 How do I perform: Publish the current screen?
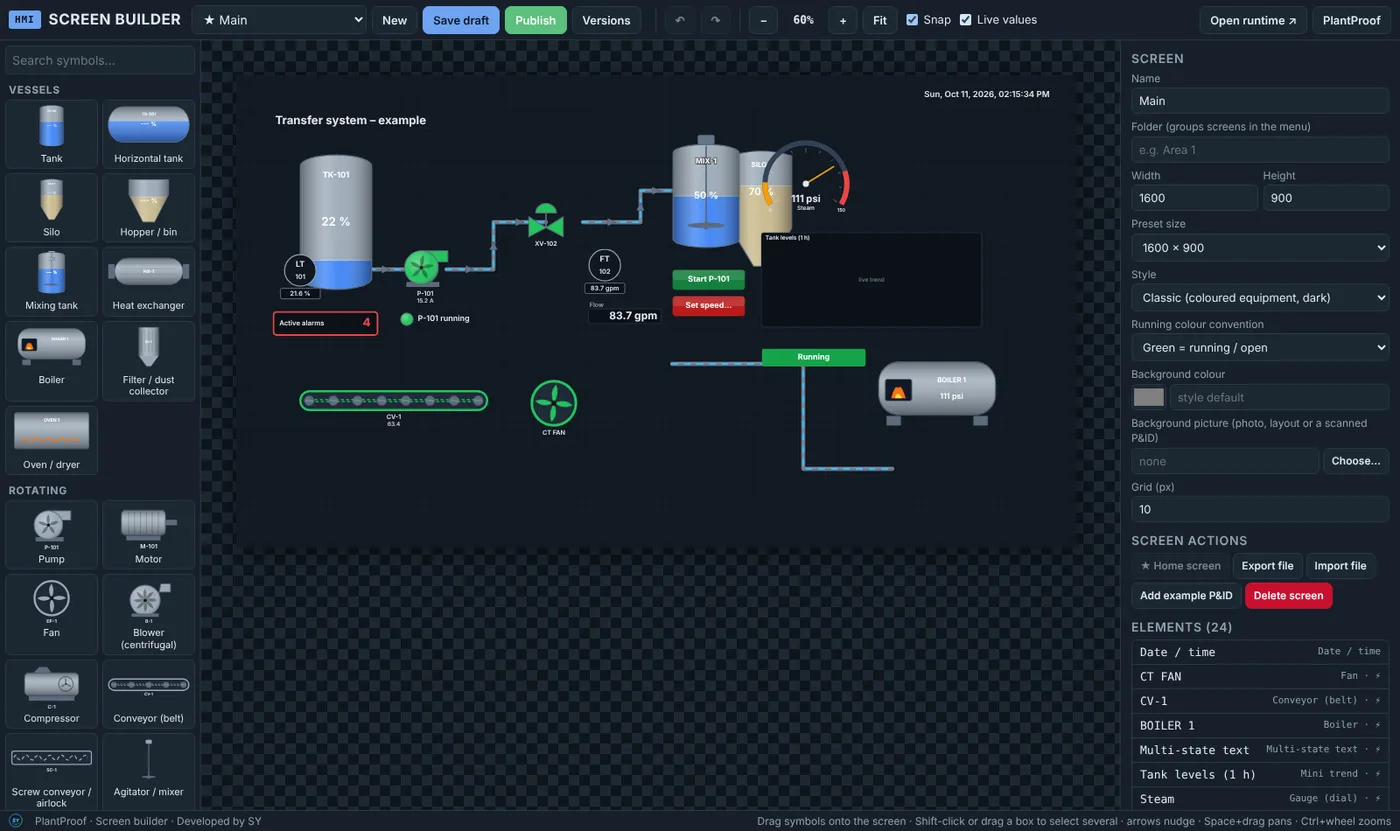tap(535, 20)
